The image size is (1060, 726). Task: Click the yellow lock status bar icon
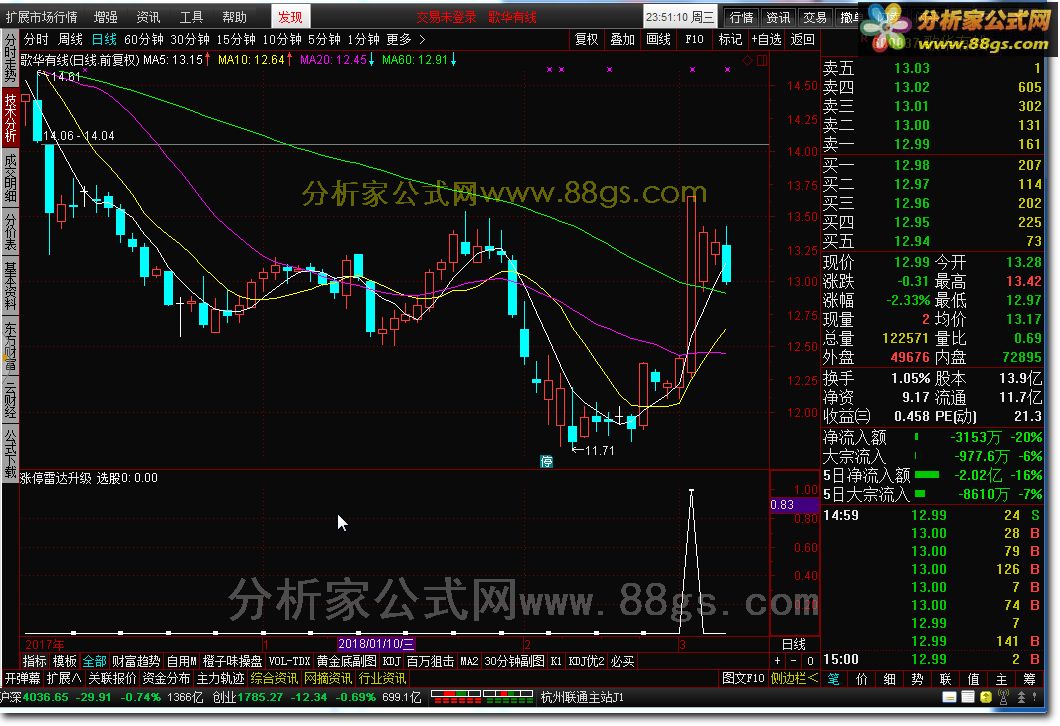[x=986, y=697]
